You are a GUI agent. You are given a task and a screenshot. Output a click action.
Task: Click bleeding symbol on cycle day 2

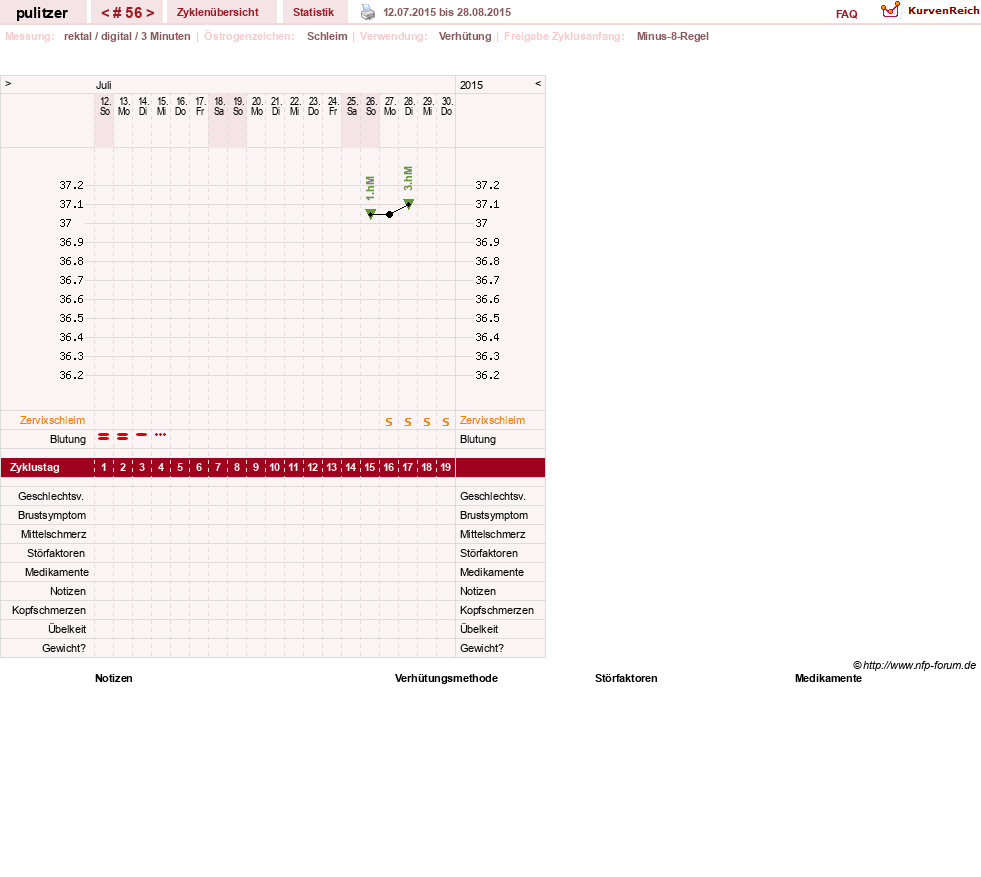point(123,436)
